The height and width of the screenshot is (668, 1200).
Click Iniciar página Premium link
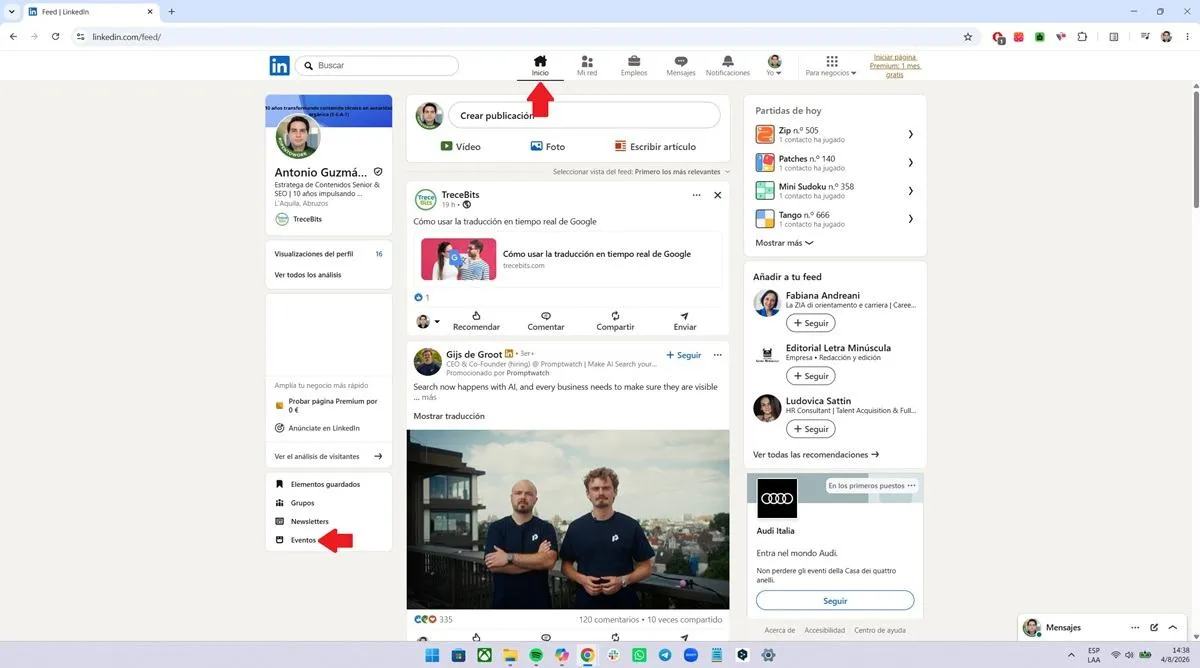[896, 66]
